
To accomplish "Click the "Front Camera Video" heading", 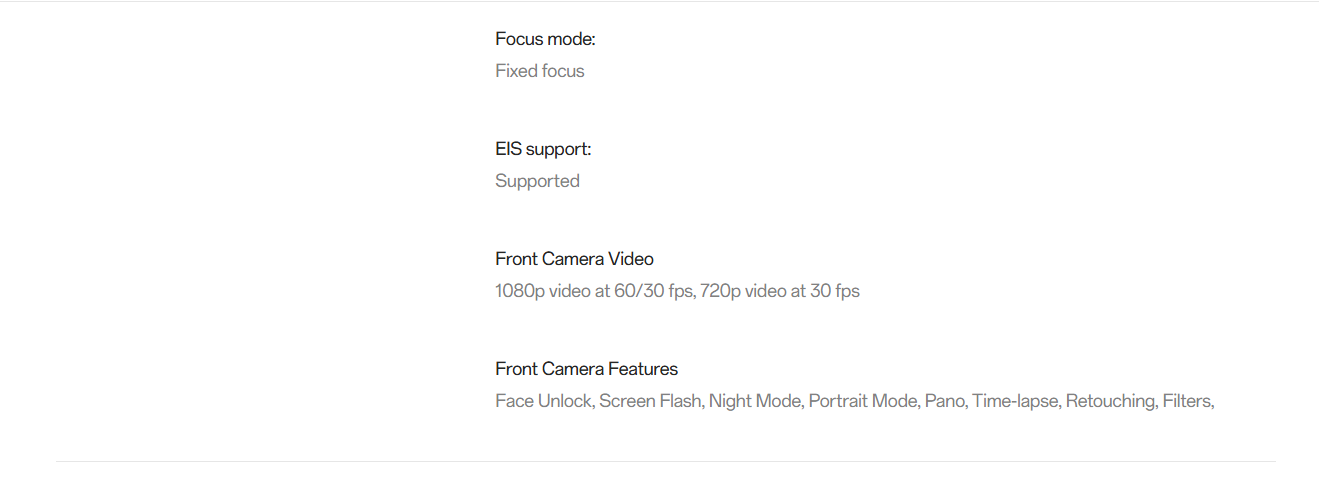I will 574,259.
